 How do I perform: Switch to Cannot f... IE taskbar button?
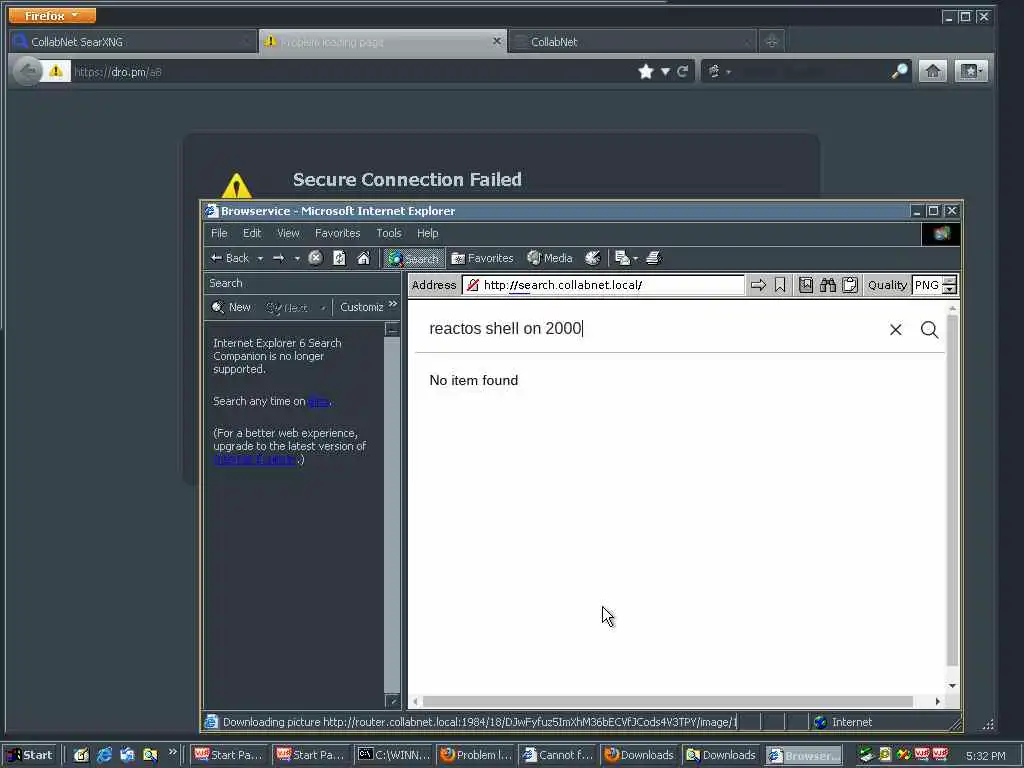(x=558, y=755)
